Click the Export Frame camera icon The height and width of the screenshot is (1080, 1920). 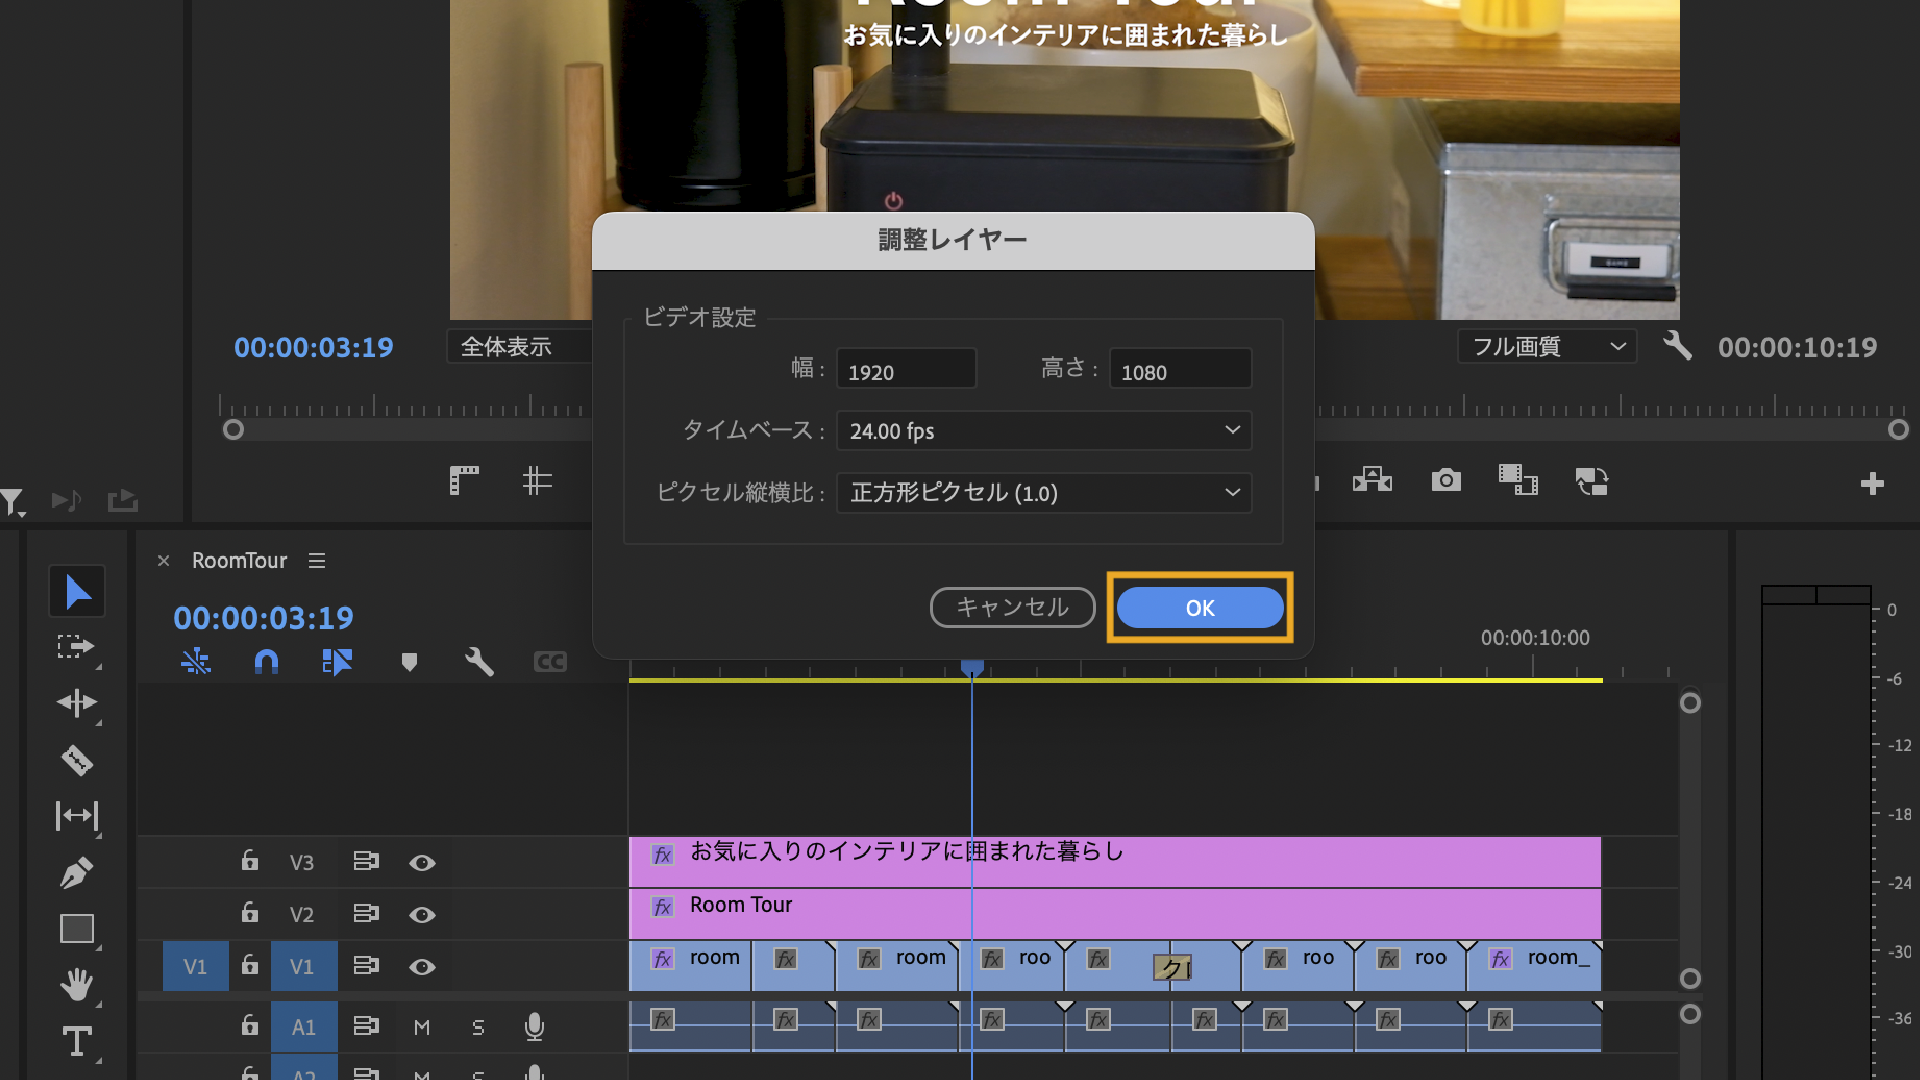[1445, 481]
